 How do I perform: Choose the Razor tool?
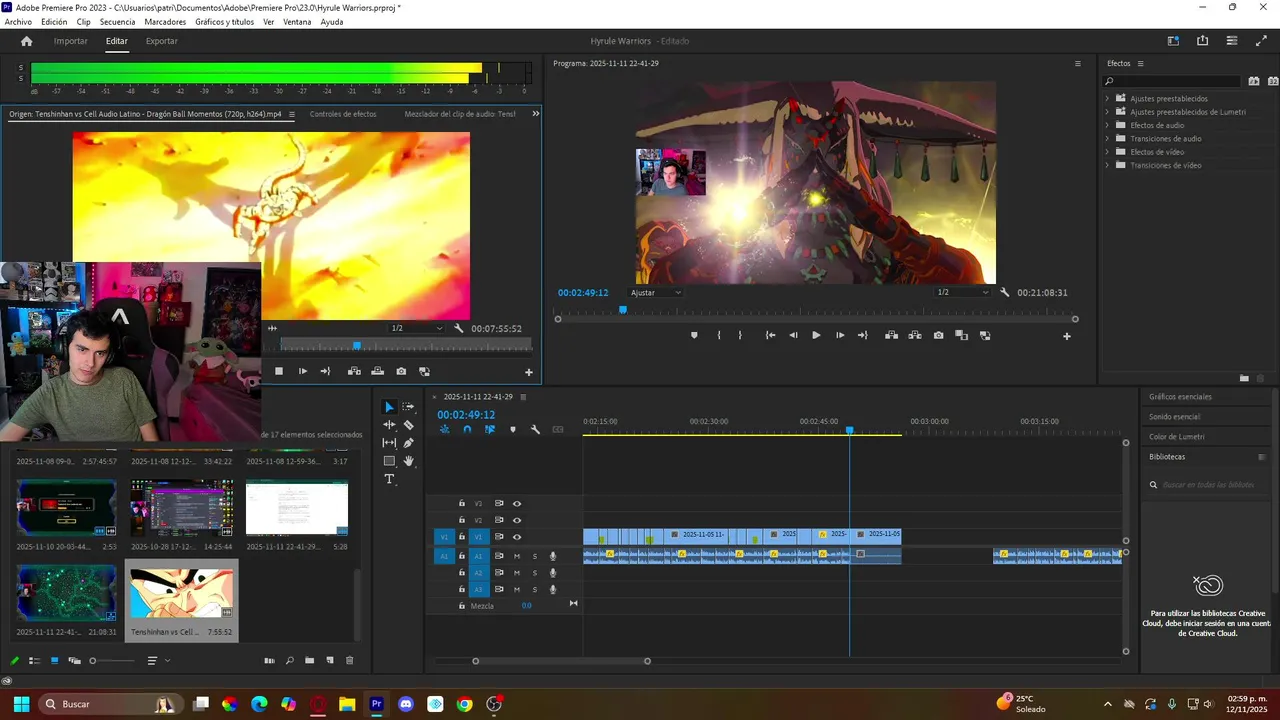click(408, 425)
